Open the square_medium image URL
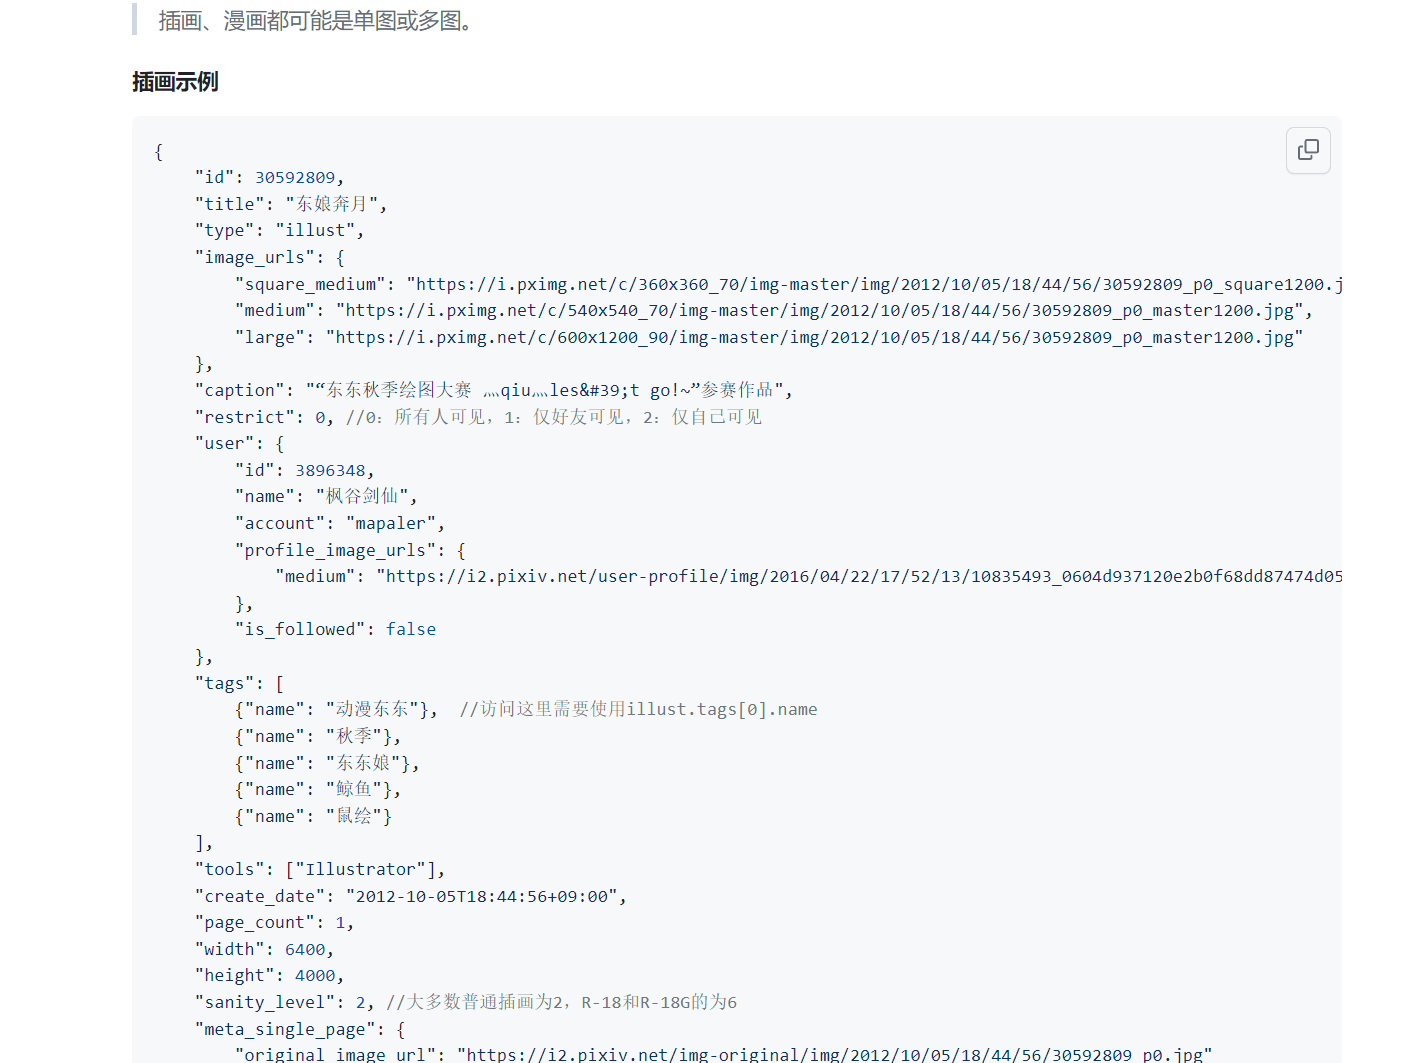The image size is (1423, 1063). [870, 284]
